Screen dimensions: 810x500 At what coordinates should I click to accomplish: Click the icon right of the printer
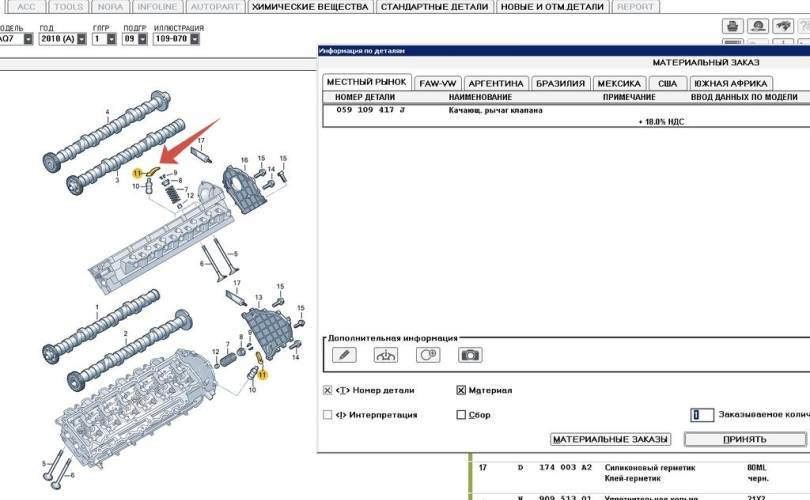758,25
